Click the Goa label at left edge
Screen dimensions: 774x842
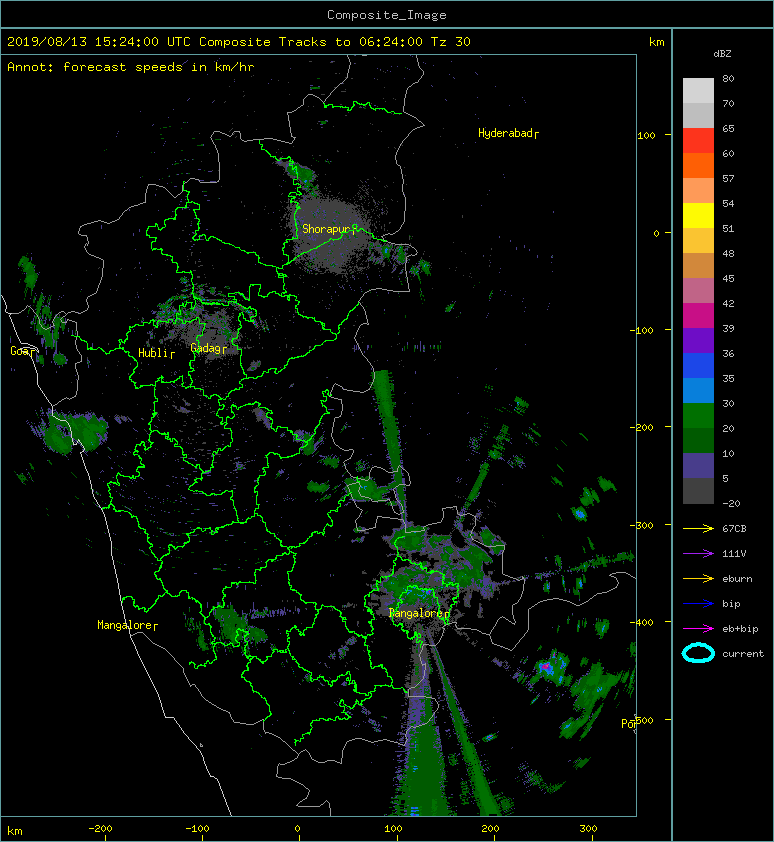coord(21,351)
